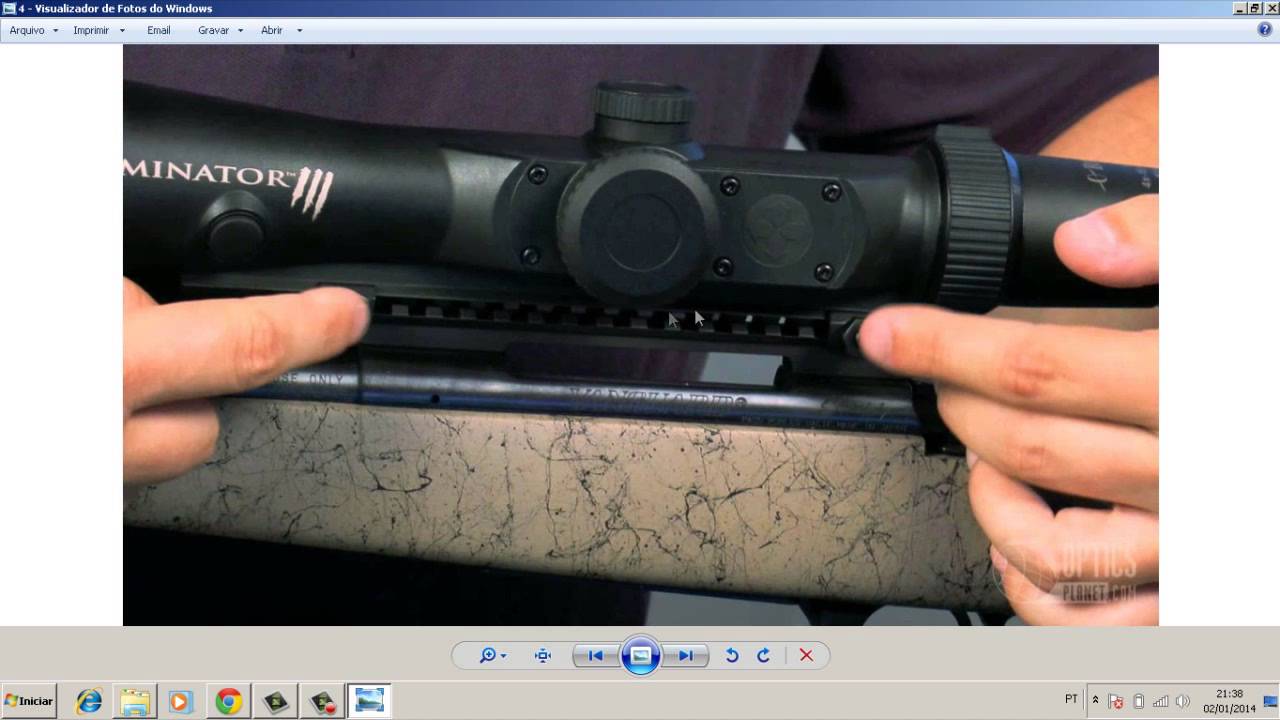Click the Show desktop button
Viewport: 1280px width, 720px height.
coord(1271,701)
